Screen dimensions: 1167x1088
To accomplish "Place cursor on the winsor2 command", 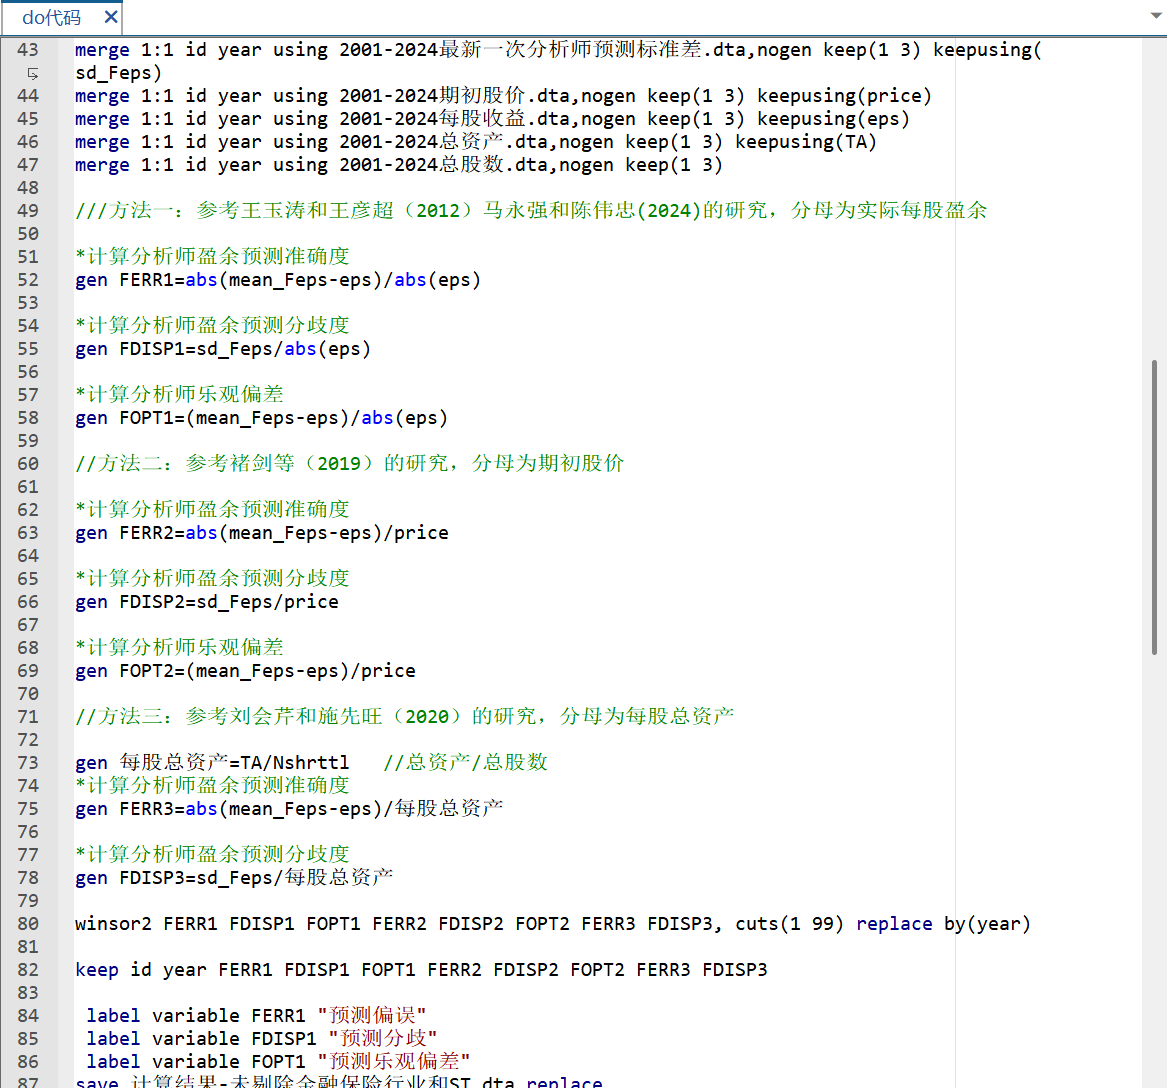I will pos(113,924).
